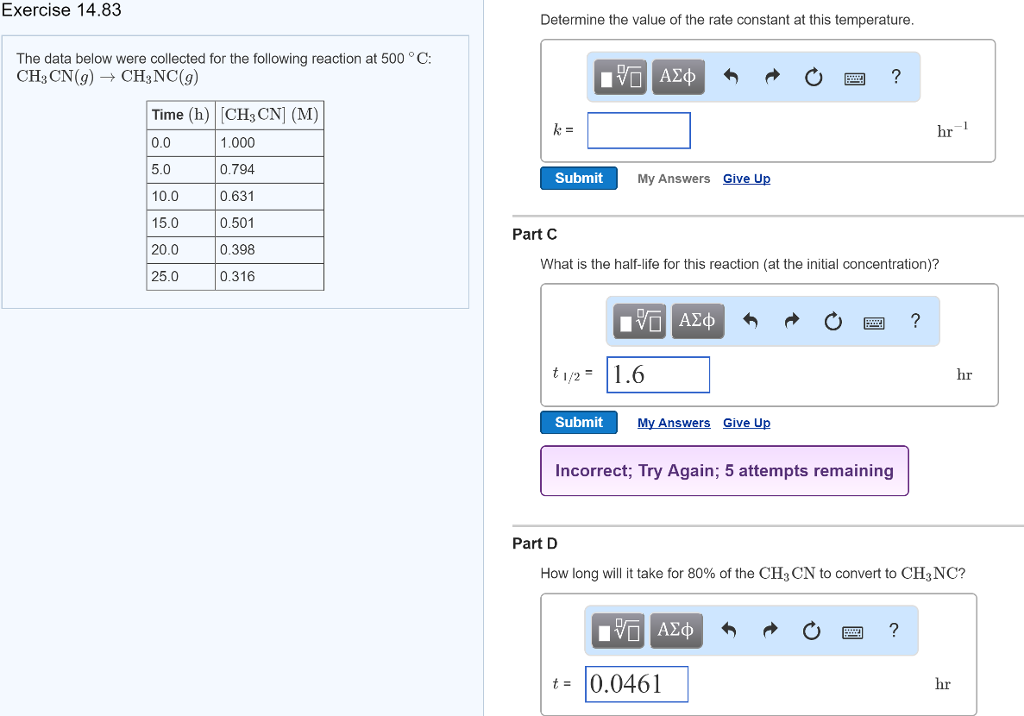Click the keyboard icon in Part C toolbar
This screenshot has height=716, width=1024.
tap(873, 320)
